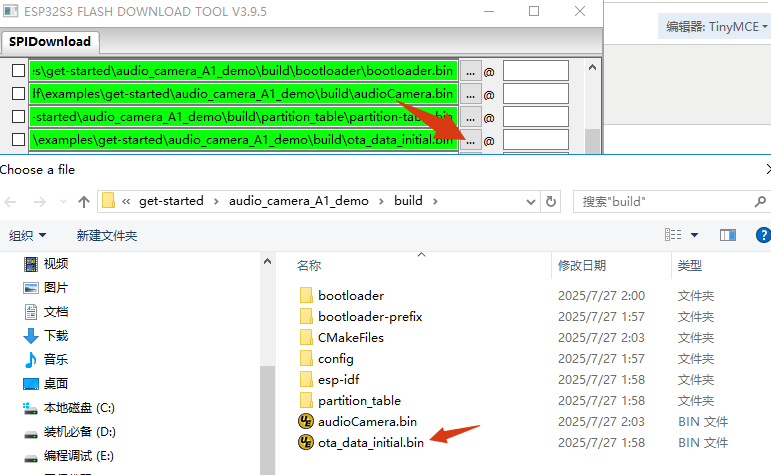This screenshot has width=771, height=475.
Task: Check the box beside the bootloader.bin row
Action: coord(18,71)
